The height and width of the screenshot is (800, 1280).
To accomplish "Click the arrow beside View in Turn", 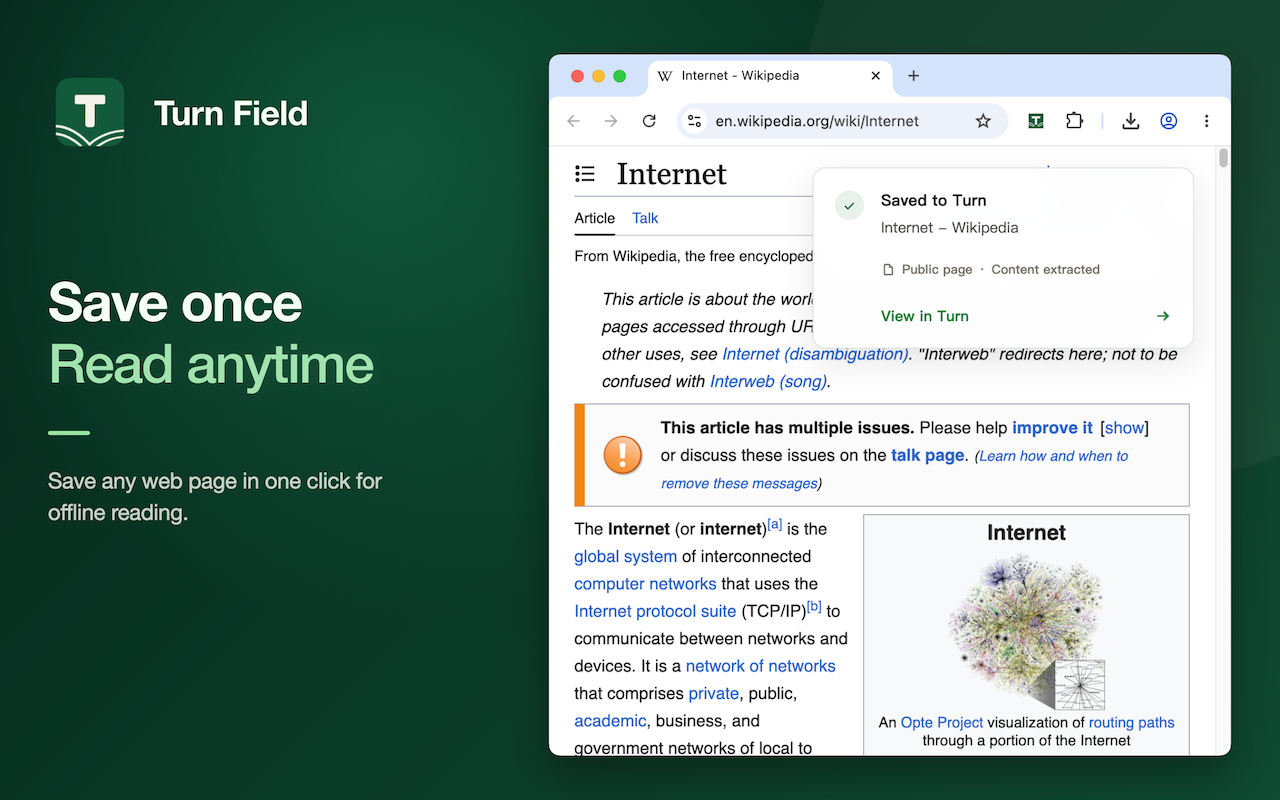I will point(1163,316).
